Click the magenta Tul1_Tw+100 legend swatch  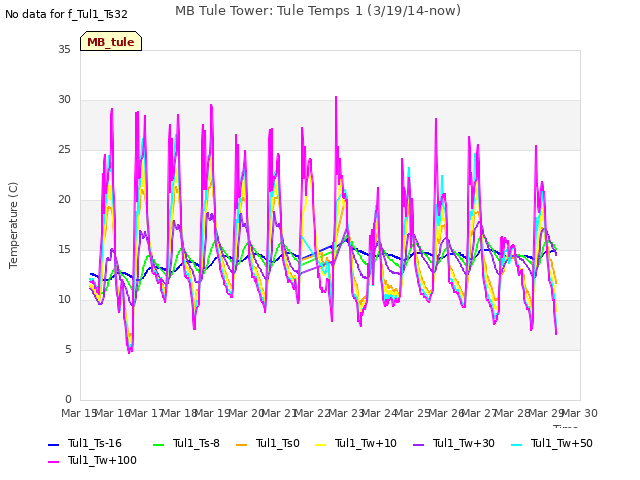click(54, 462)
